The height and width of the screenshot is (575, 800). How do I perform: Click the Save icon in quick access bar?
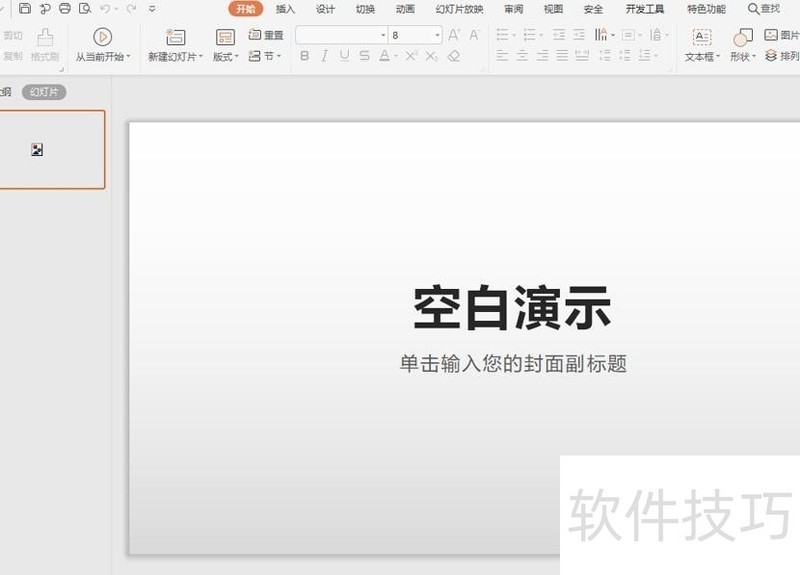tap(24, 8)
